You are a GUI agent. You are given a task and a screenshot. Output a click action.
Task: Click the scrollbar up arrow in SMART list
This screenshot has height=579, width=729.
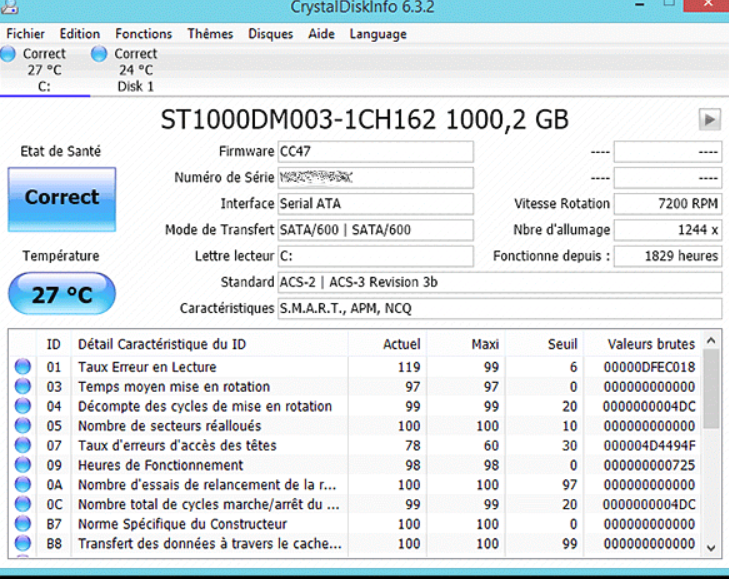tap(711, 340)
